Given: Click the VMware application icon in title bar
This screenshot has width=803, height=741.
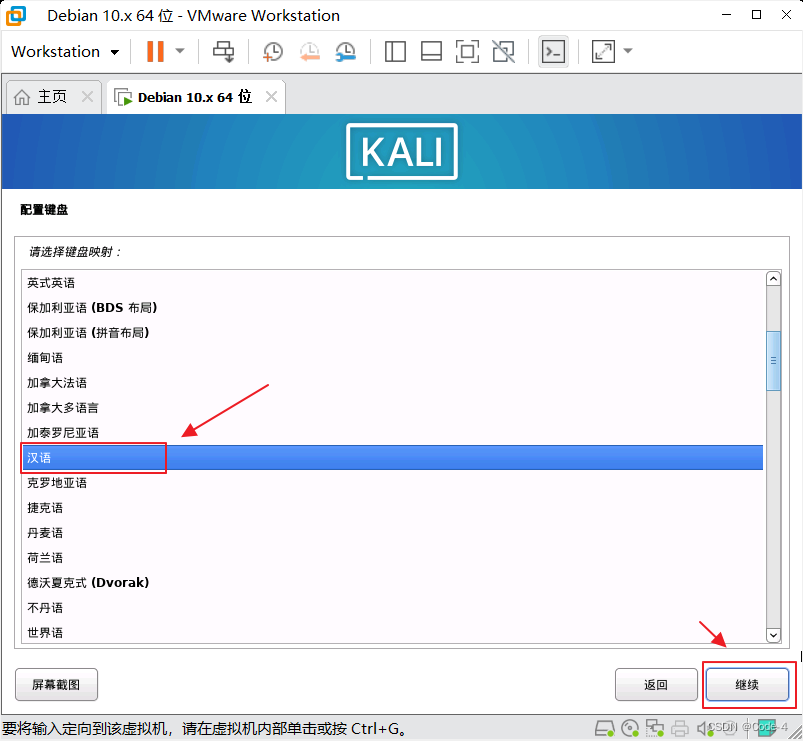Looking at the screenshot, I should 16,15.
